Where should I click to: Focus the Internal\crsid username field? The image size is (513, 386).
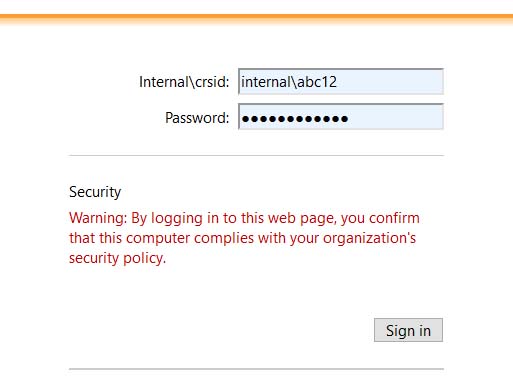pyautogui.click(x=341, y=82)
